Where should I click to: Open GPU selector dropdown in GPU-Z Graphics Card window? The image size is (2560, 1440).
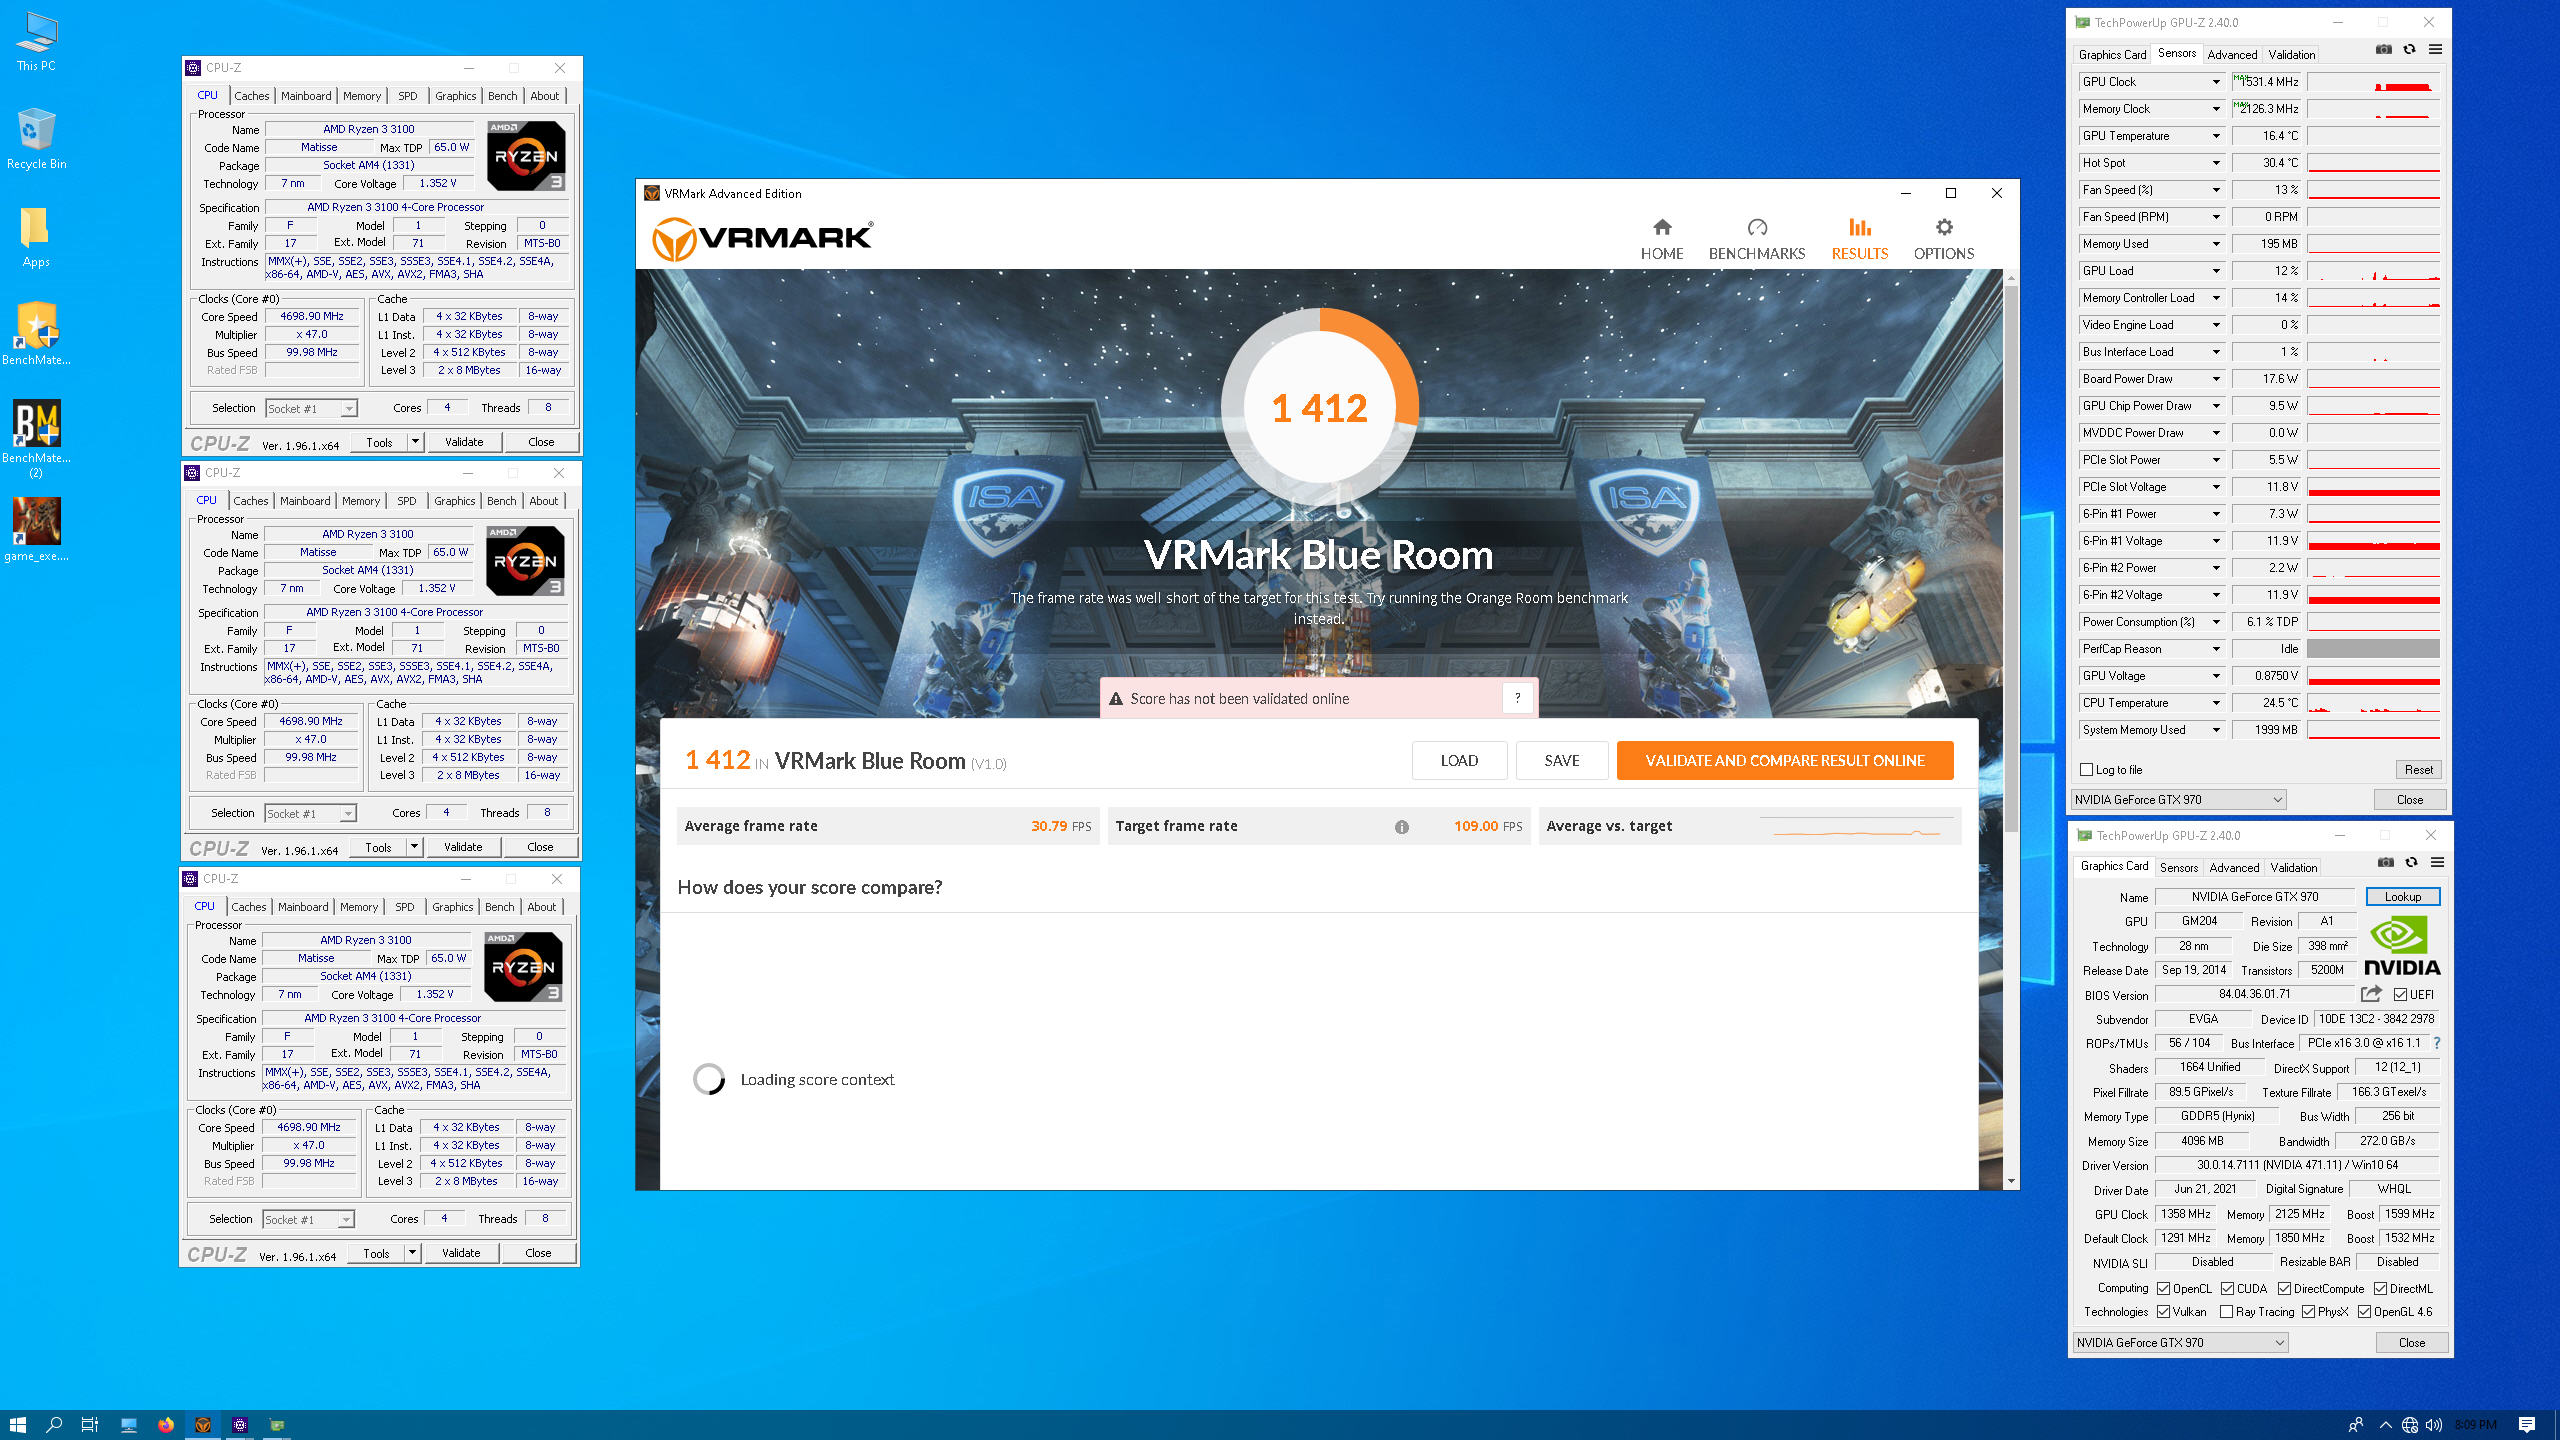pyautogui.click(x=2182, y=1343)
